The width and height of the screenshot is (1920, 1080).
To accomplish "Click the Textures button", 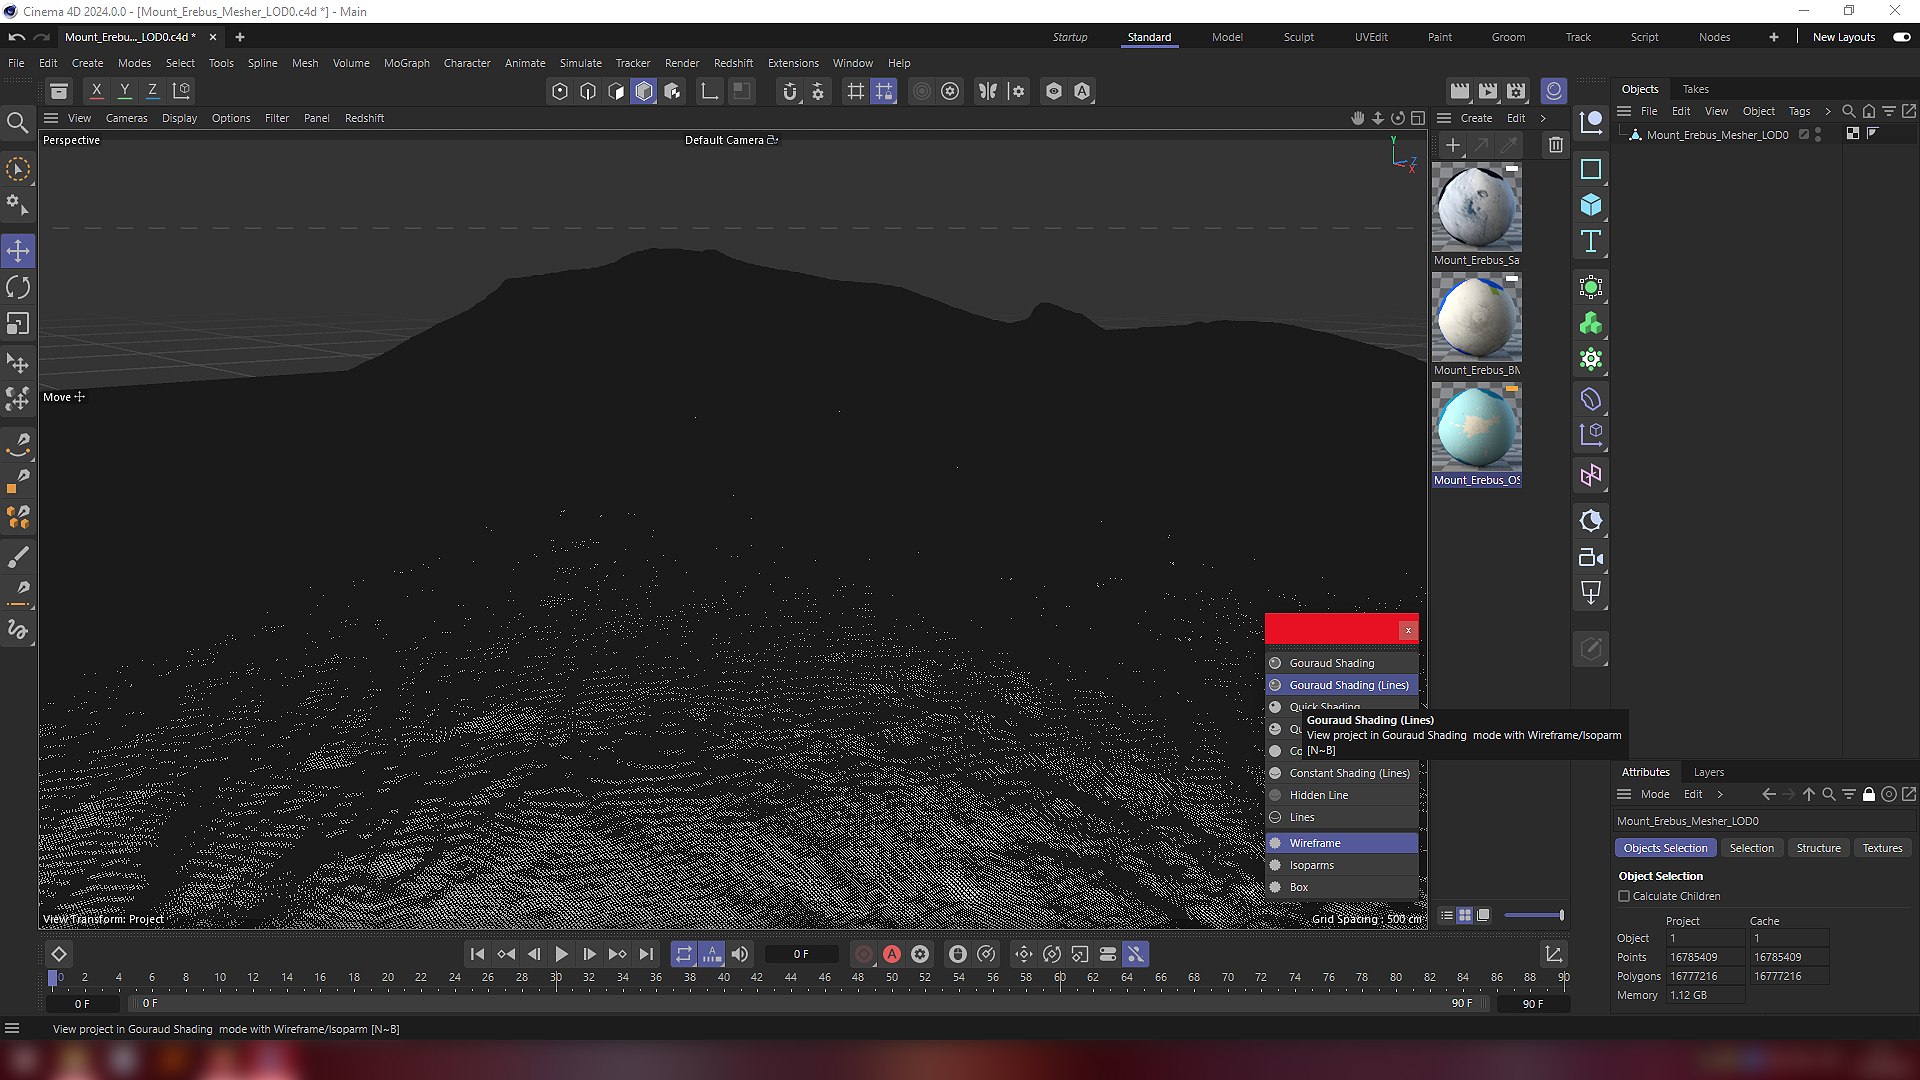I will pyautogui.click(x=1882, y=848).
